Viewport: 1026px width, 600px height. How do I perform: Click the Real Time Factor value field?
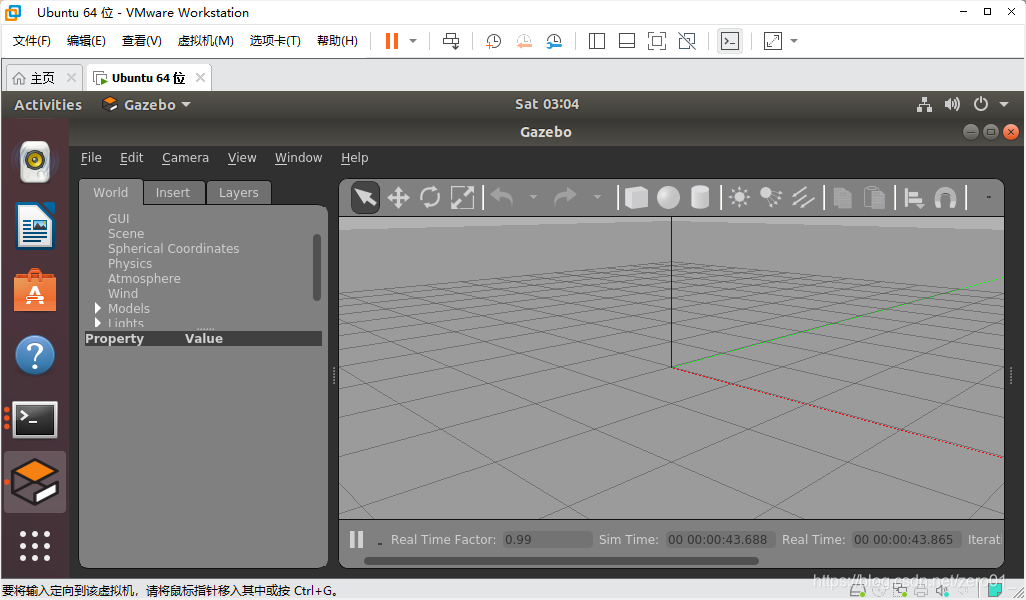[548, 540]
